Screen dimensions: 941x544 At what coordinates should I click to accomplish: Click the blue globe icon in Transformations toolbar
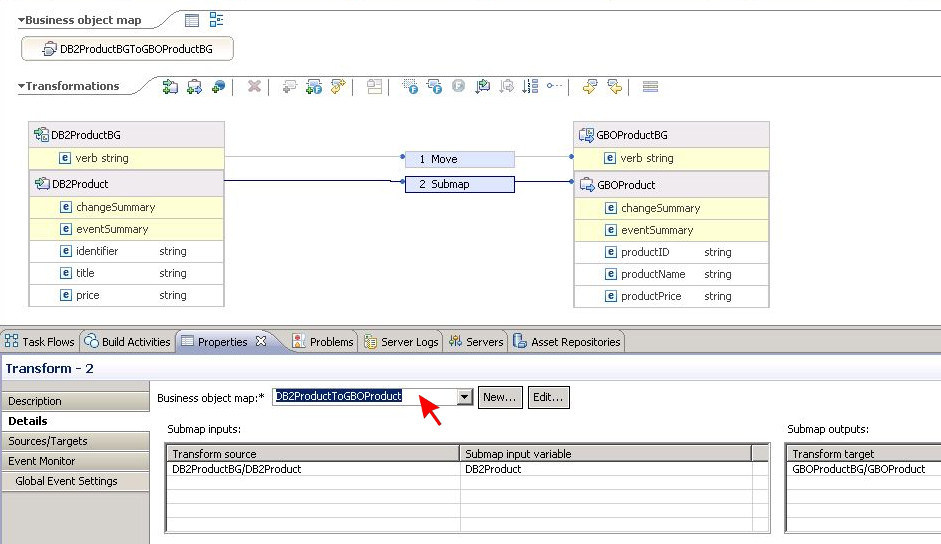tap(218, 87)
